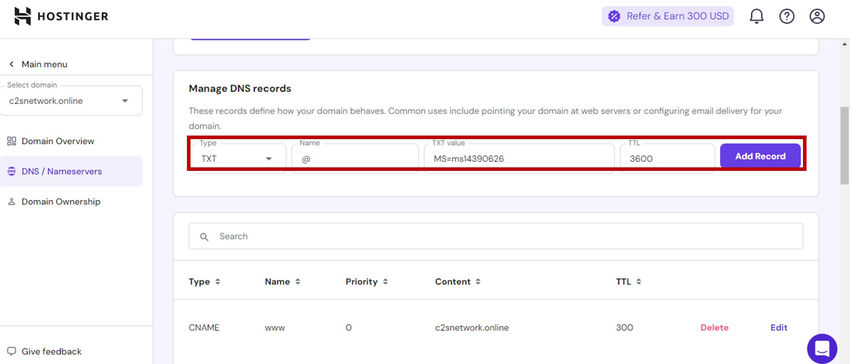The width and height of the screenshot is (850, 364).
Task: Open the live chat bubble button
Action: point(822,348)
